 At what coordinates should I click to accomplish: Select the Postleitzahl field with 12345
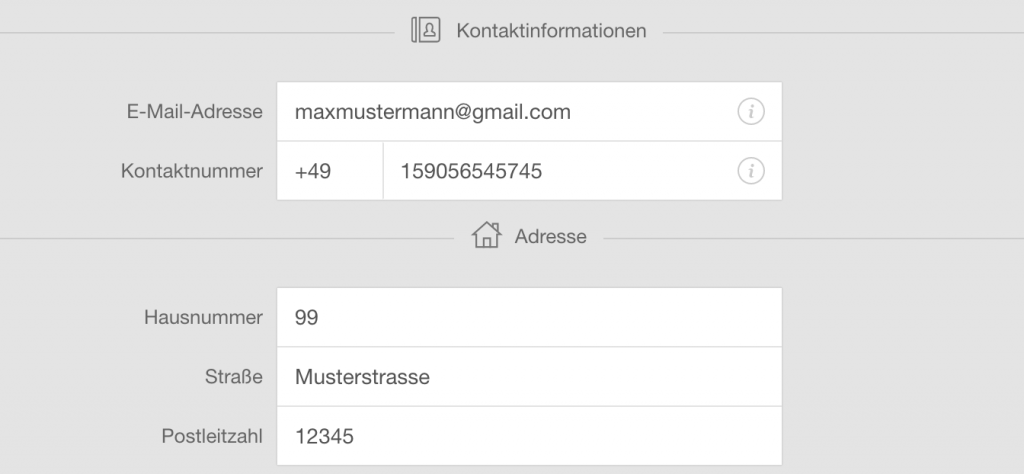pyautogui.click(x=529, y=436)
